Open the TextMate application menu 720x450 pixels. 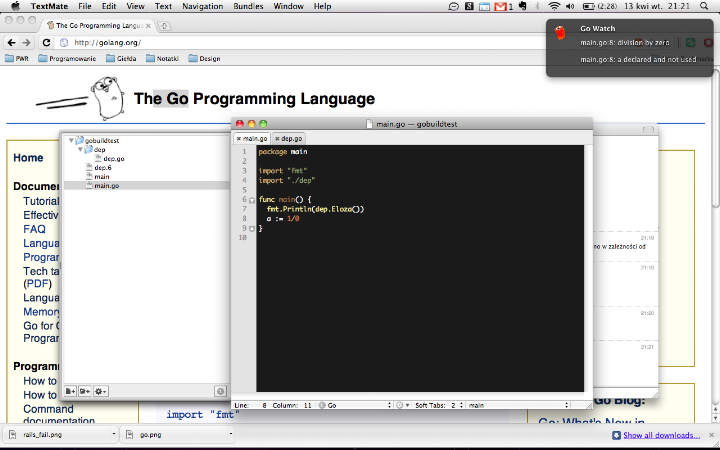(49, 6)
